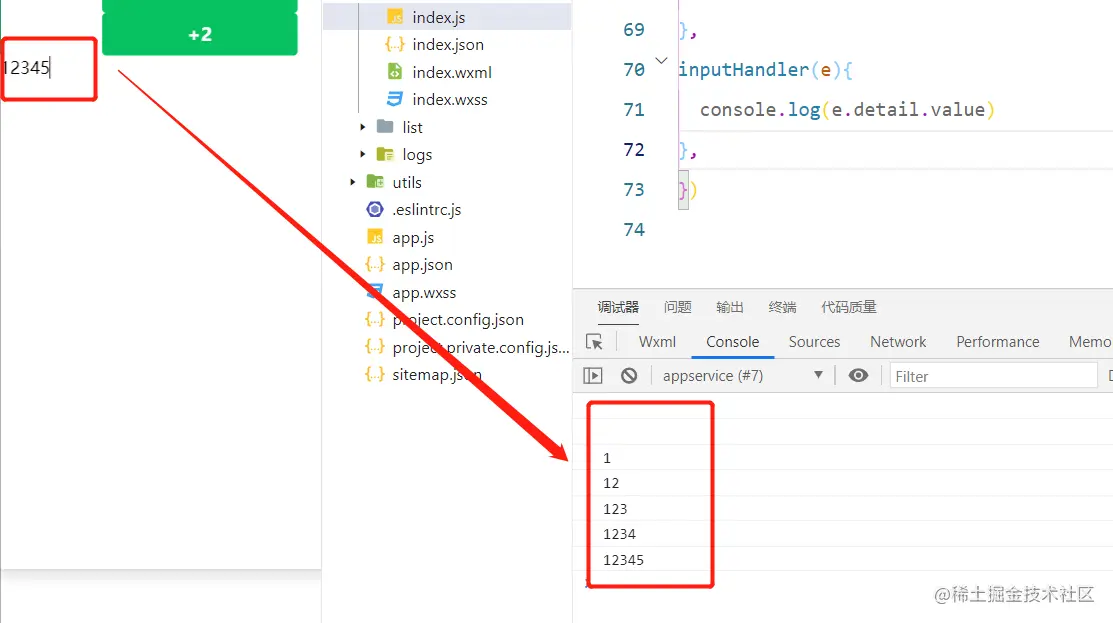Image resolution: width=1113 pixels, height=623 pixels.
Task: Click the project.config.json braces icon
Action: (x=375, y=319)
